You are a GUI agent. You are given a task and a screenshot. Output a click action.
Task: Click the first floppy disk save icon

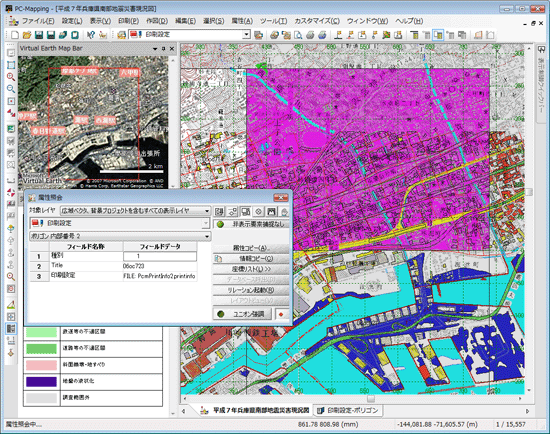point(39,35)
